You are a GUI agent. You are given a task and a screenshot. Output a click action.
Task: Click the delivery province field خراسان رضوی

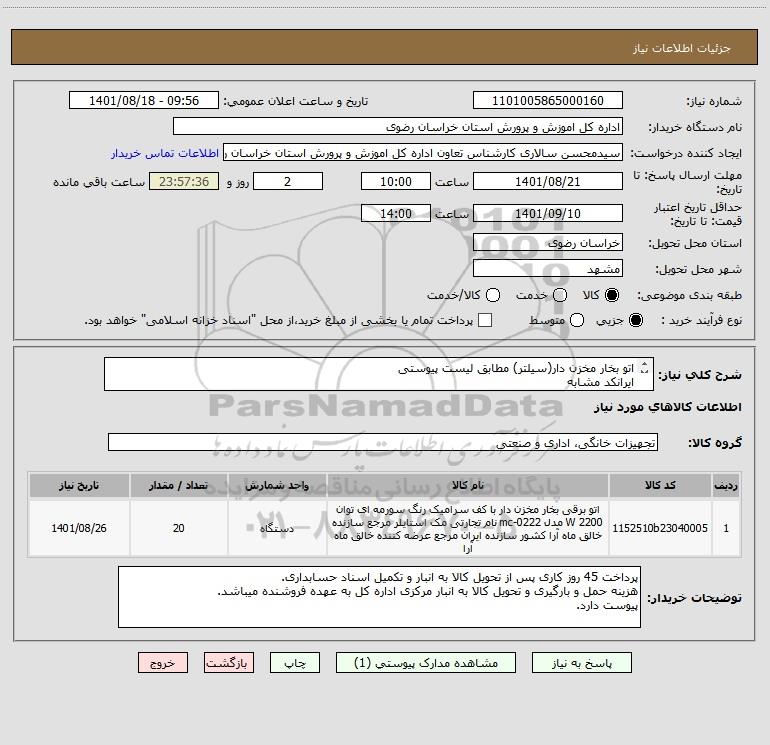548,243
